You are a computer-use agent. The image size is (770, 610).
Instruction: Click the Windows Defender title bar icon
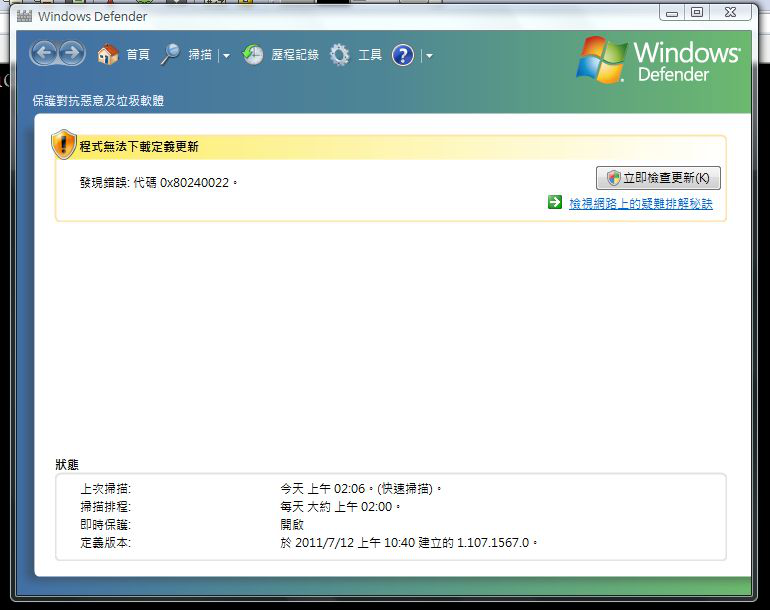[x=24, y=16]
